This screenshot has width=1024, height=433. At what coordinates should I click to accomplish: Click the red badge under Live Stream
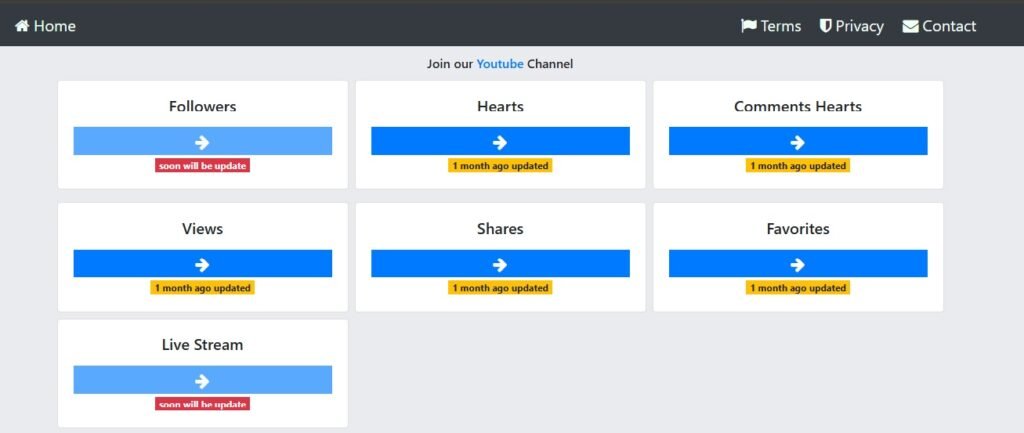pyautogui.click(x=202, y=404)
